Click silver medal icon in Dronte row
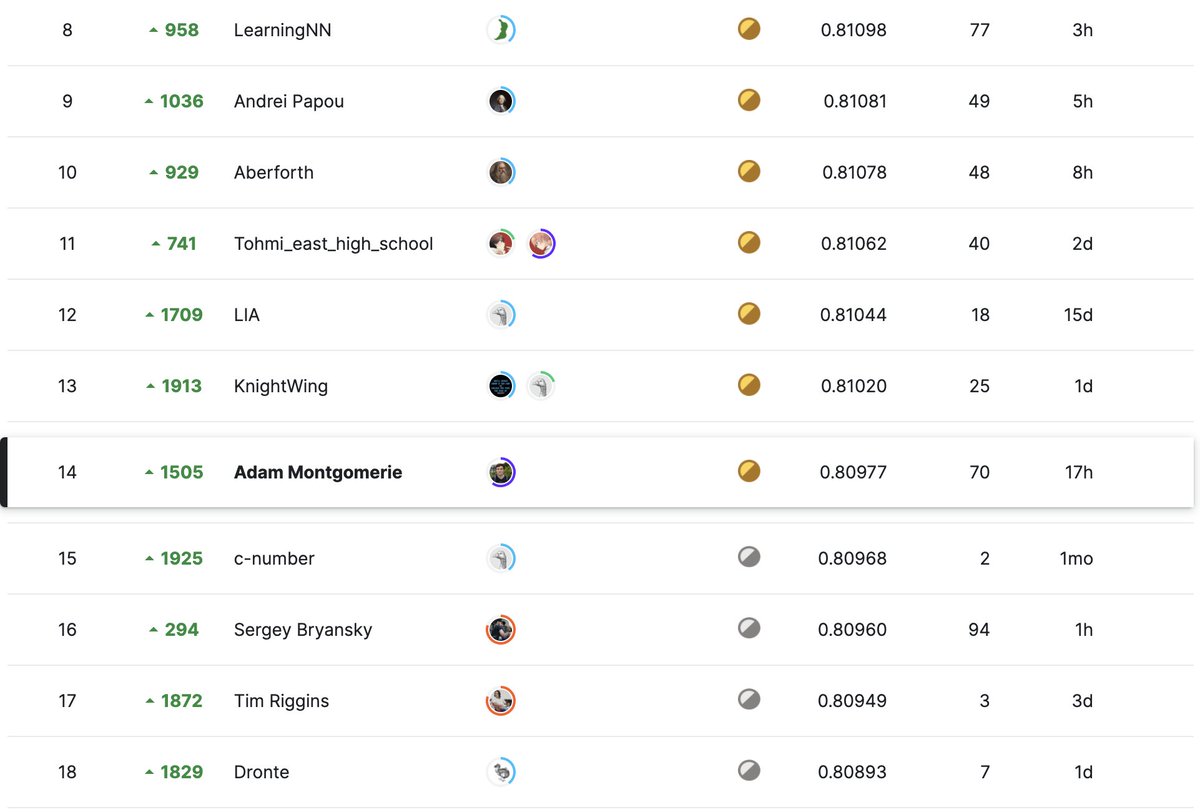1200x812 pixels. pyautogui.click(x=749, y=771)
